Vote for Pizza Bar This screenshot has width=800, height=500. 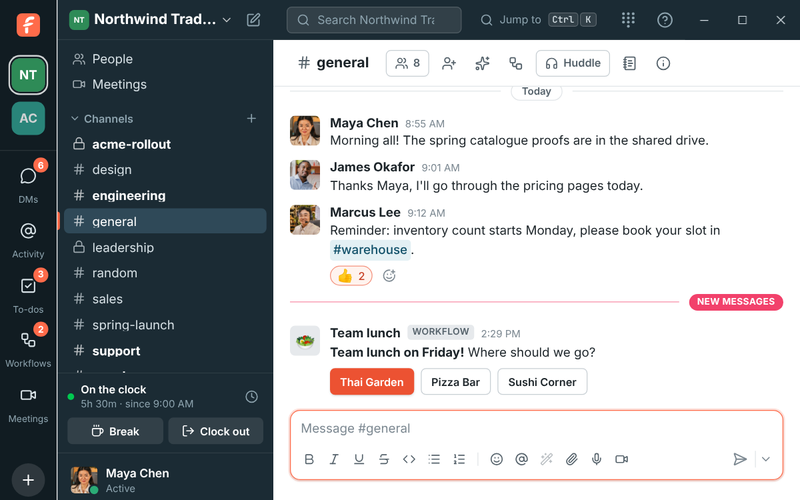click(456, 382)
